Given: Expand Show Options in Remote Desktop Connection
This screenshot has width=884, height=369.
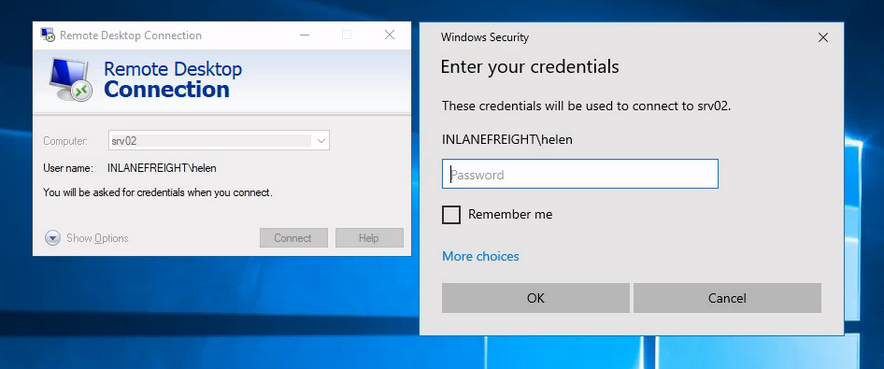Looking at the screenshot, I should tap(86, 238).
